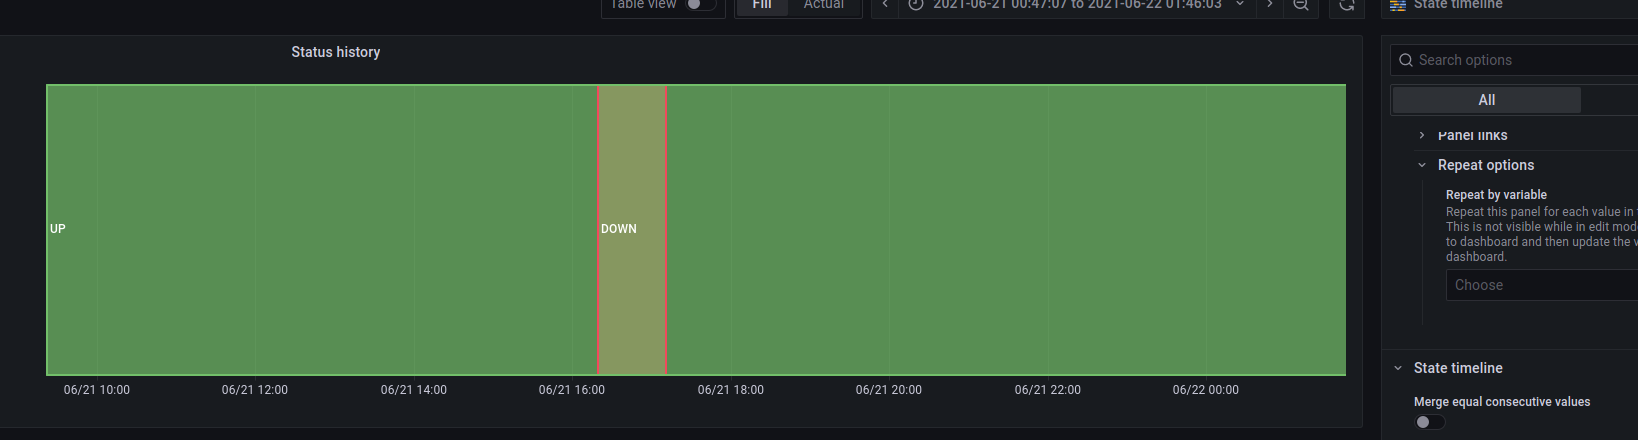
Task: Click the 06/21 20:00 axis label
Action: 889,390
